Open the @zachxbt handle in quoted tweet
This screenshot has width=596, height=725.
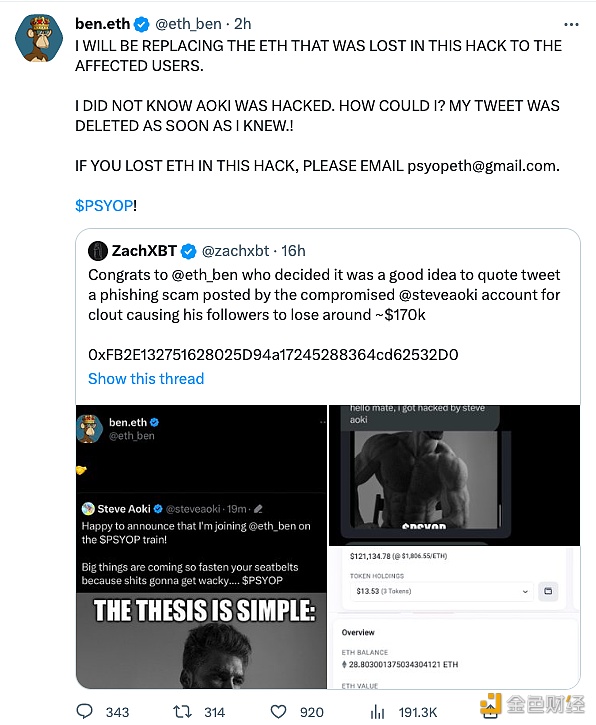tap(235, 251)
